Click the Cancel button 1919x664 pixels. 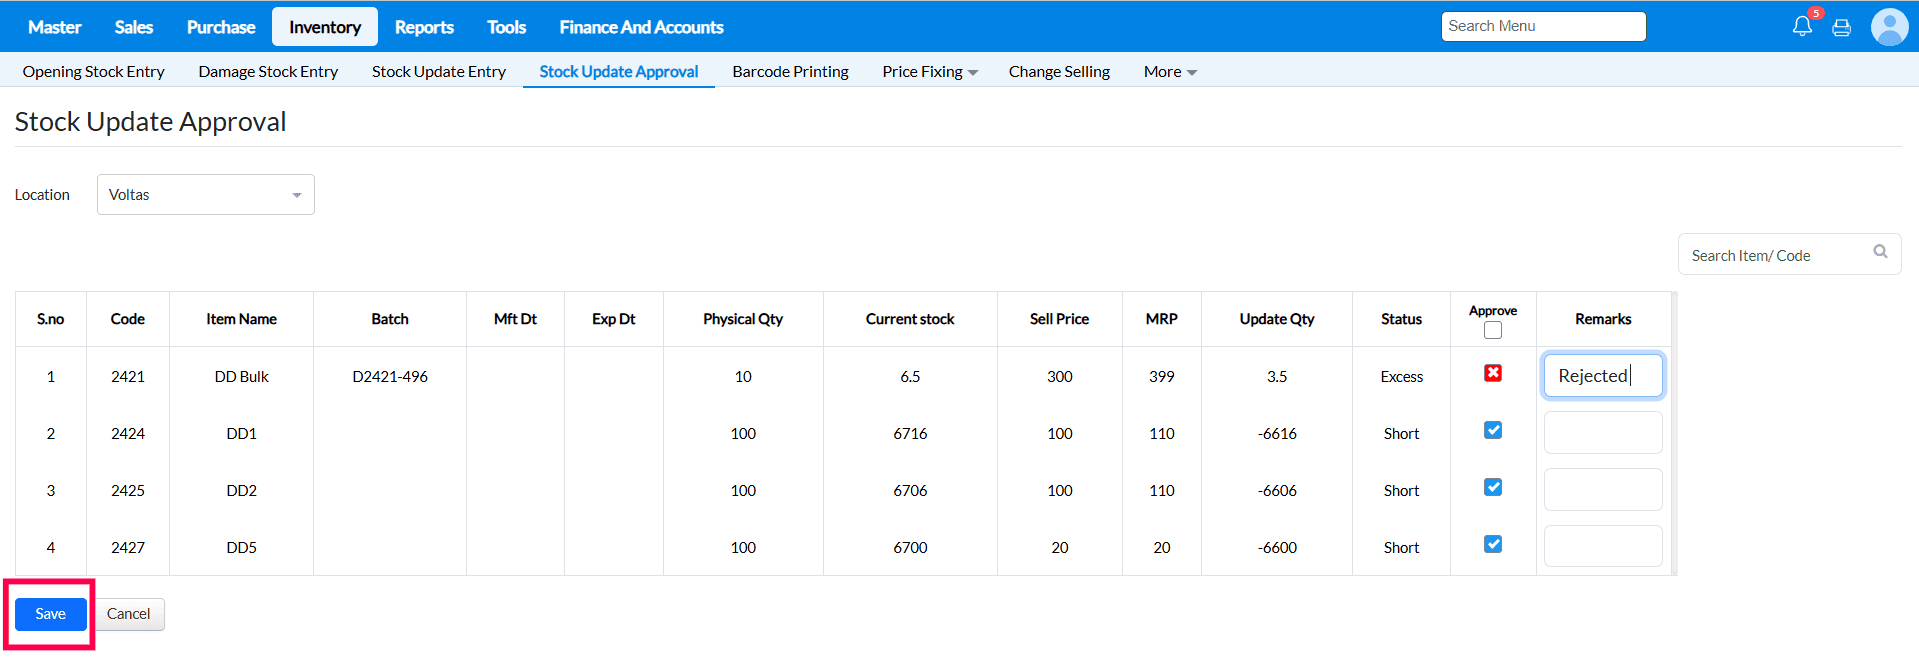point(129,614)
